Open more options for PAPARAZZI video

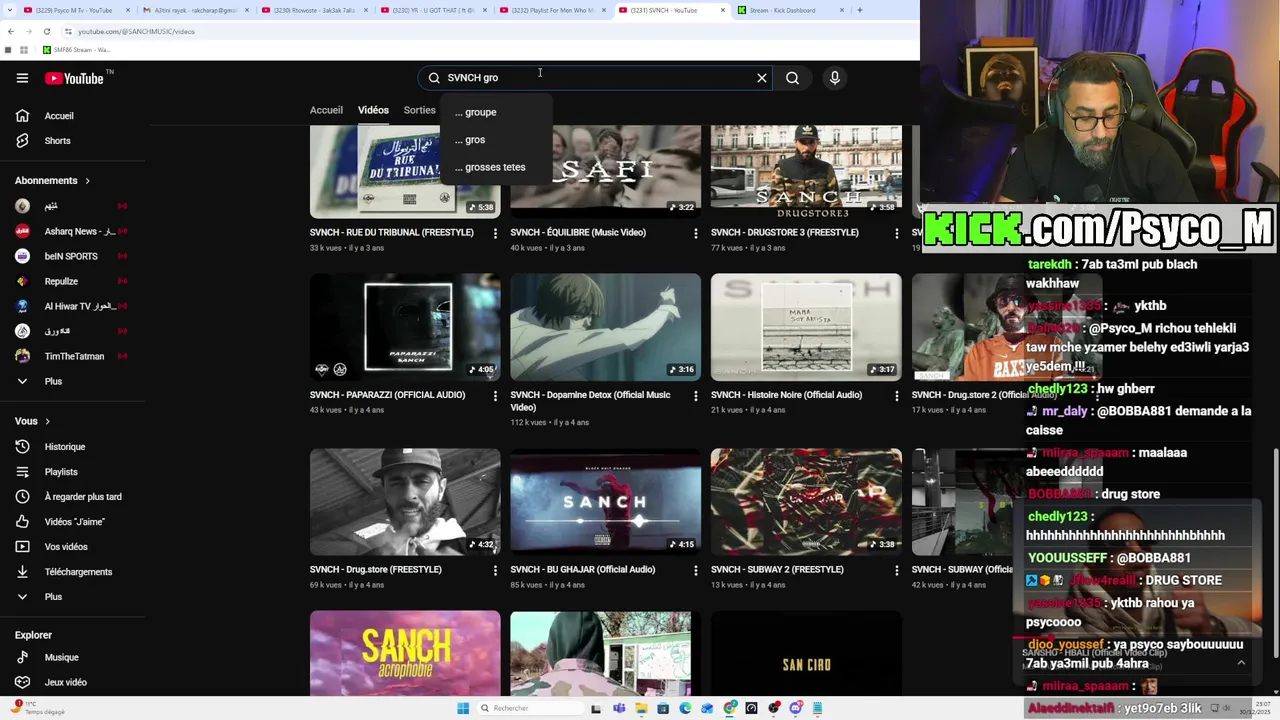click(495, 396)
